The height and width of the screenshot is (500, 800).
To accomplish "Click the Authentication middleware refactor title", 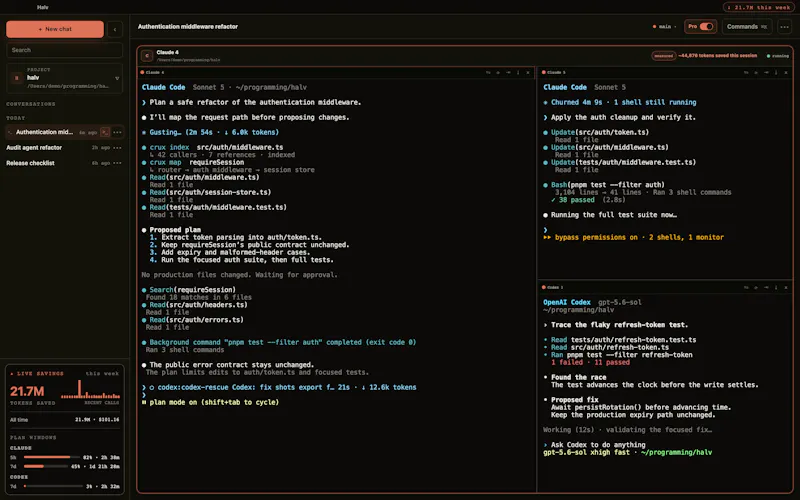I will [188, 27].
